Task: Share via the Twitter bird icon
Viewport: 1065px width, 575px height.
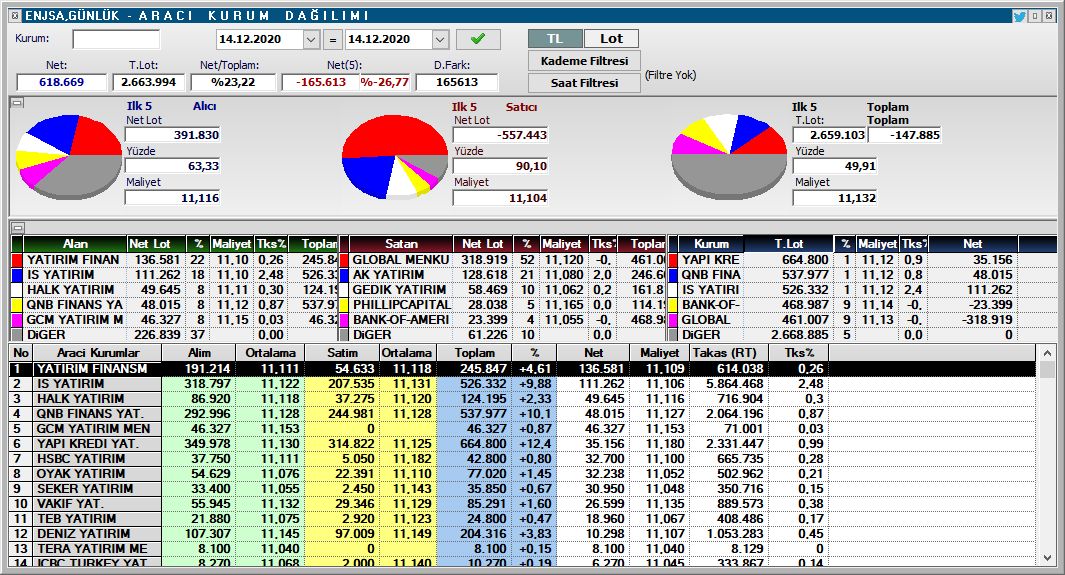Action: pyautogui.click(x=1019, y=16)
